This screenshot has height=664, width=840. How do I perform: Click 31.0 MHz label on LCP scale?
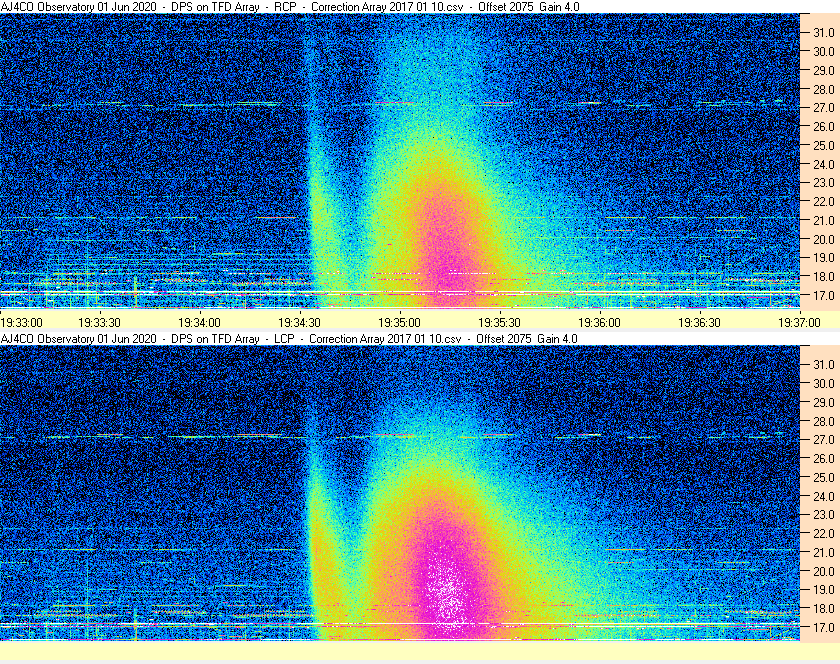point(824,364)
